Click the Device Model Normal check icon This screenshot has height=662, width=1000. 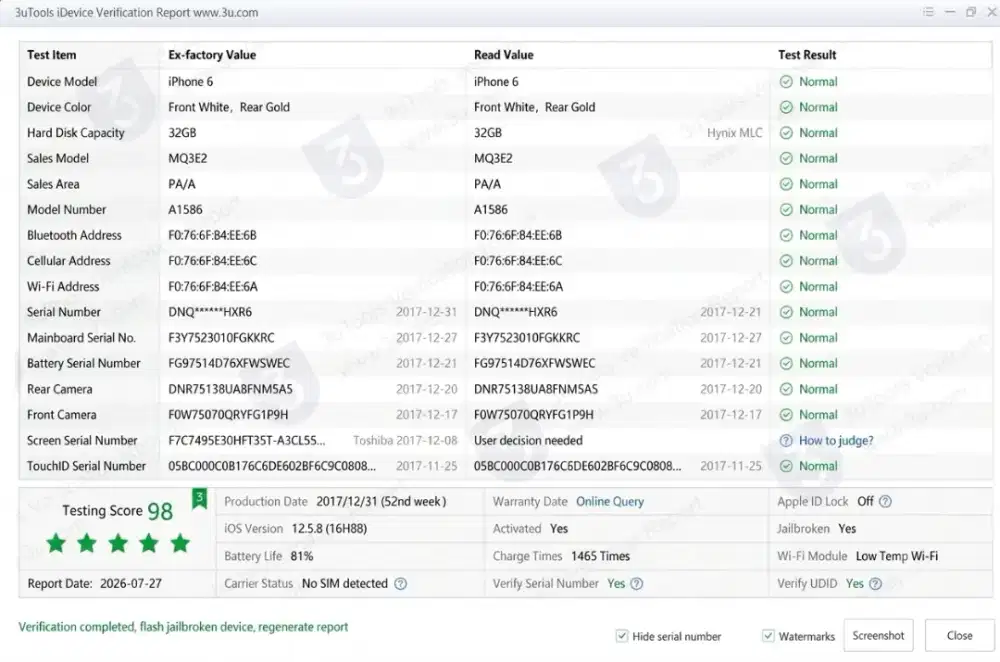(x=786, y=82)
